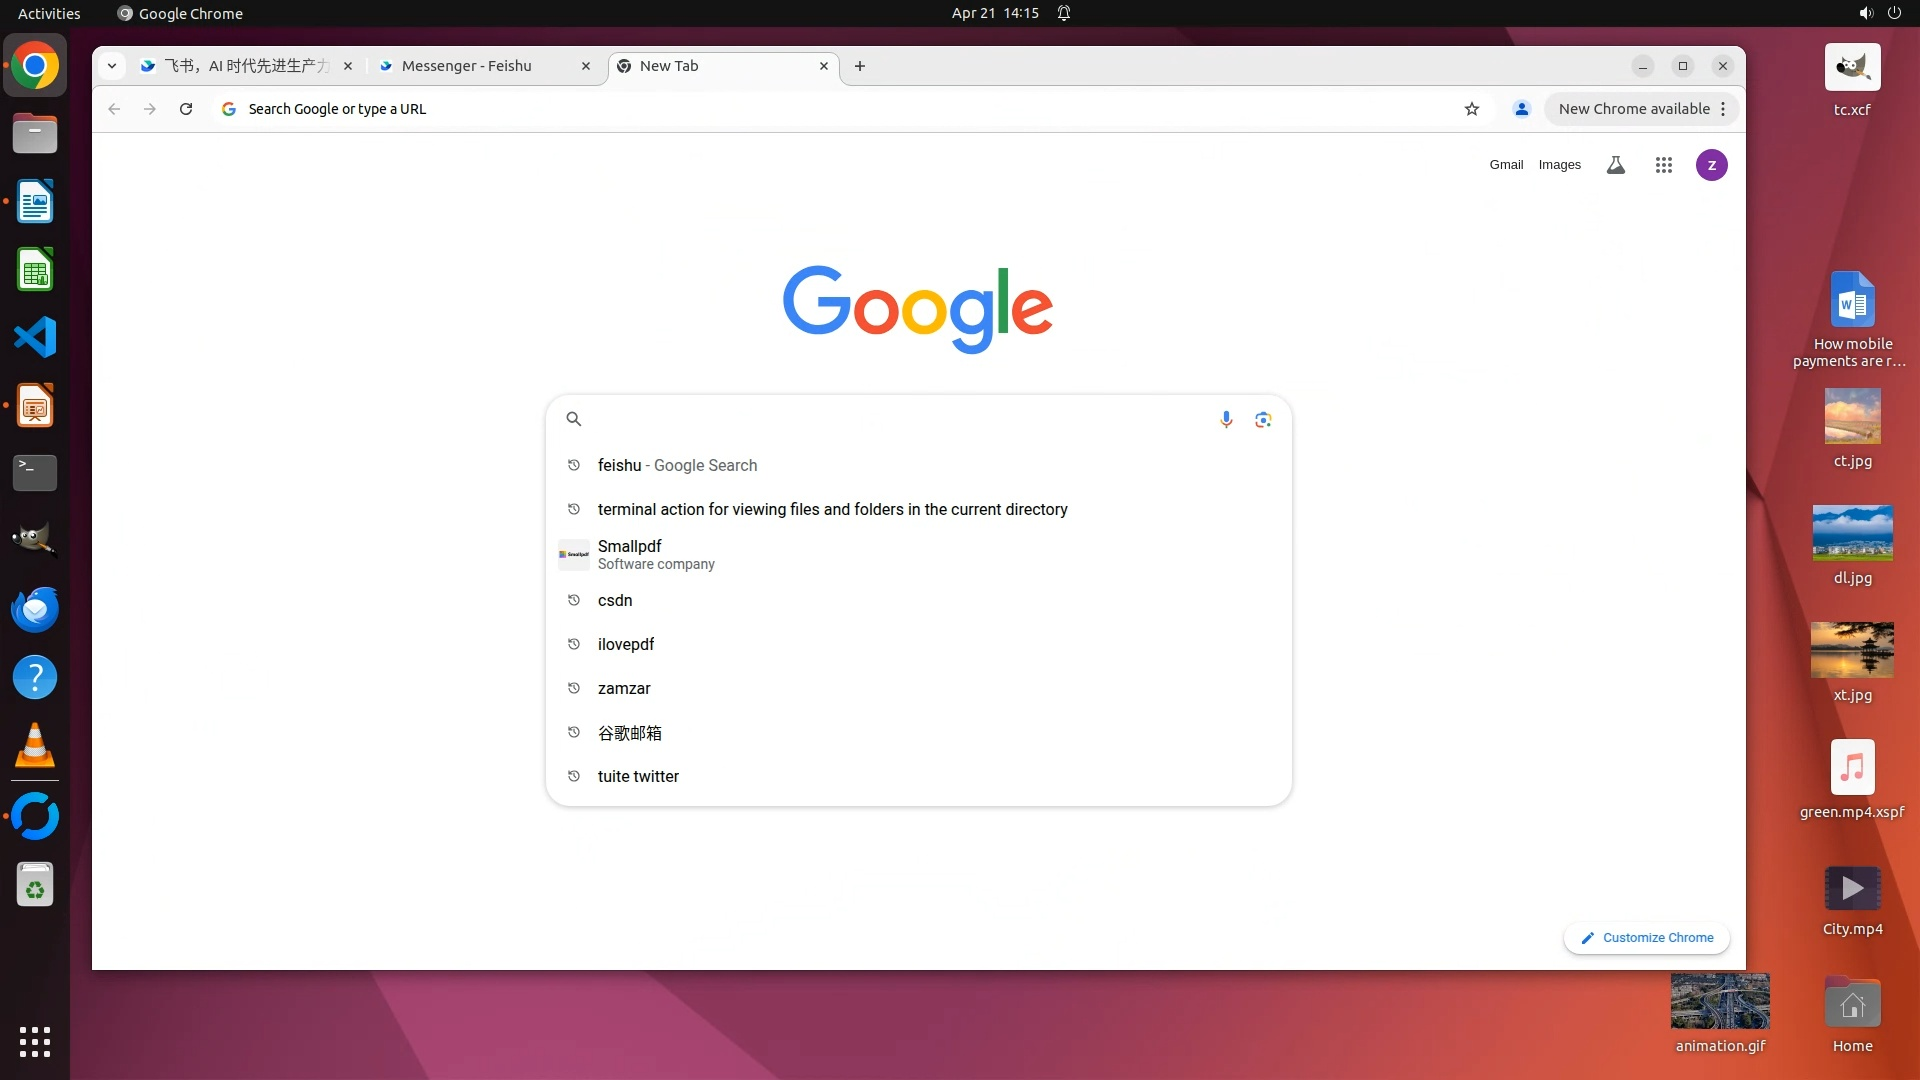Click the Google account avatar Z
1920x1080 pixels.
tap(1711, 165)
